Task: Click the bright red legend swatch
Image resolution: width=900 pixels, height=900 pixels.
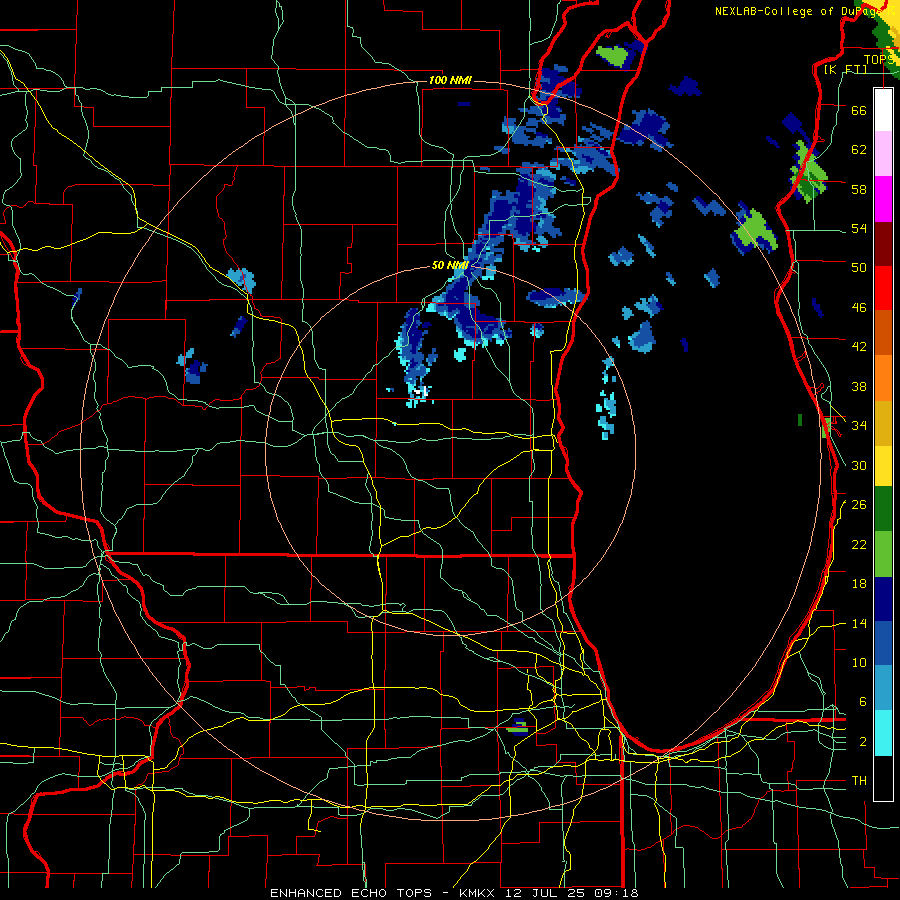Action: pos(883,288)
